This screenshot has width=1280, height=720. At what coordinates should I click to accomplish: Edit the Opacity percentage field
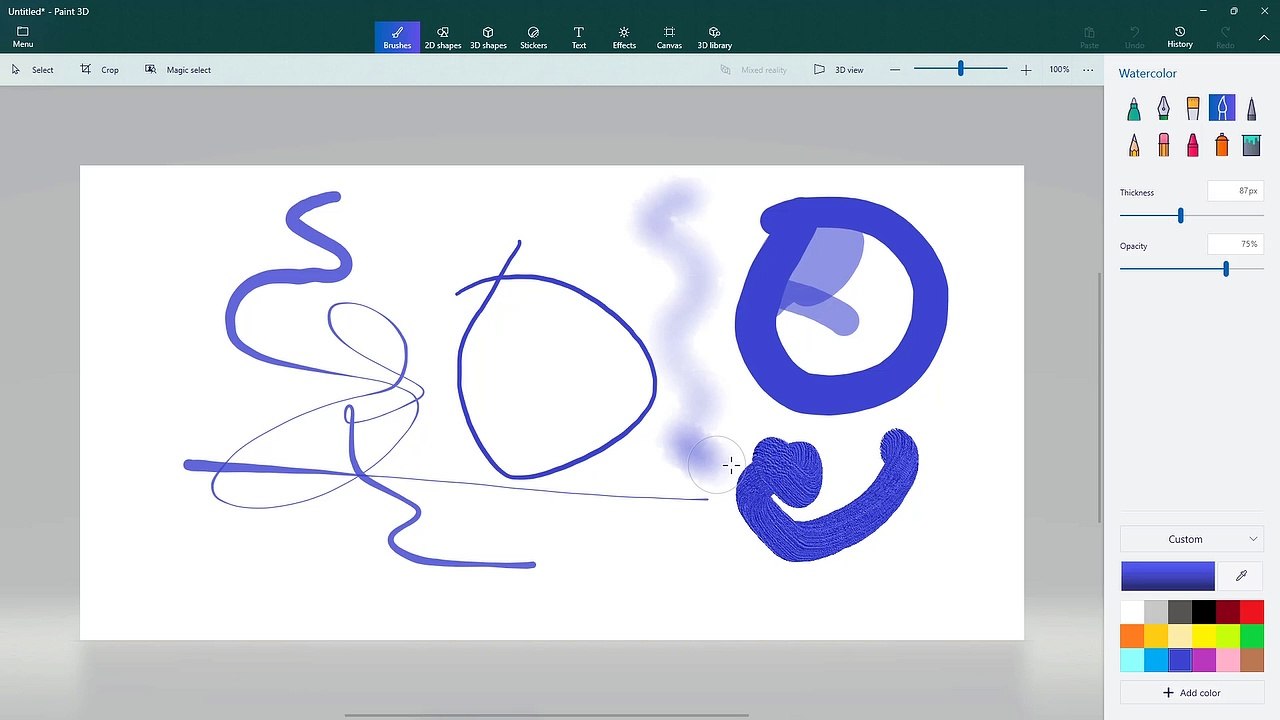click(1235, 244)
